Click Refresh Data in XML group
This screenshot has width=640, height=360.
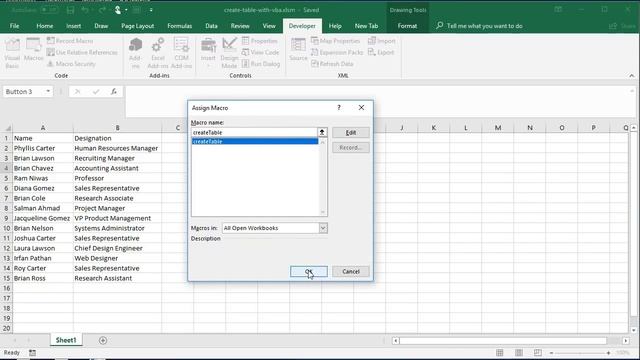click(332, 64)
